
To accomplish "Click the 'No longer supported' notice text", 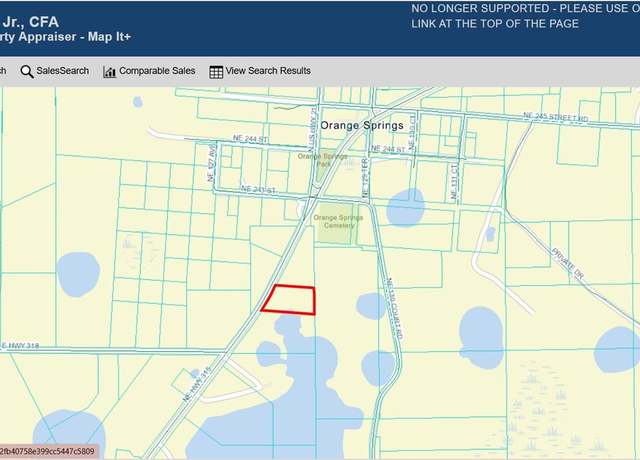I will point(525,16).
